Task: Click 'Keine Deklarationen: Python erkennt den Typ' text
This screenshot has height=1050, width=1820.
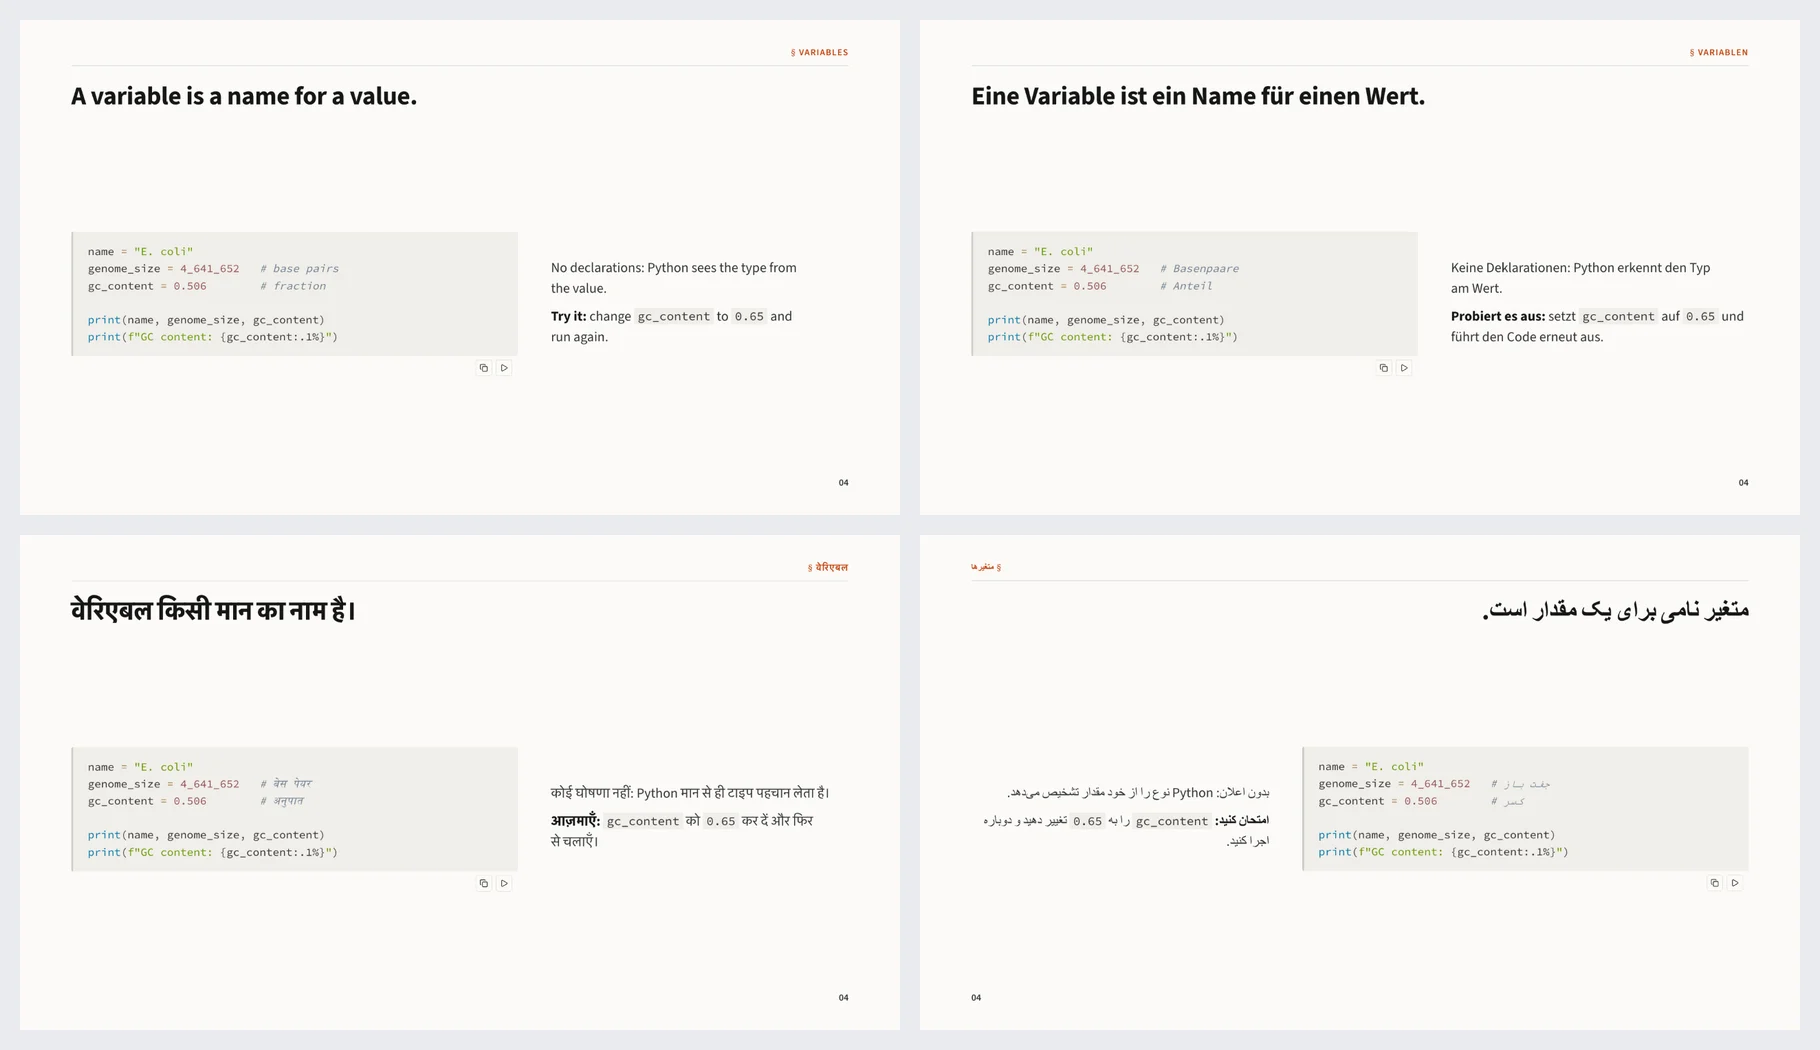Action: (x=1581, y=268)
